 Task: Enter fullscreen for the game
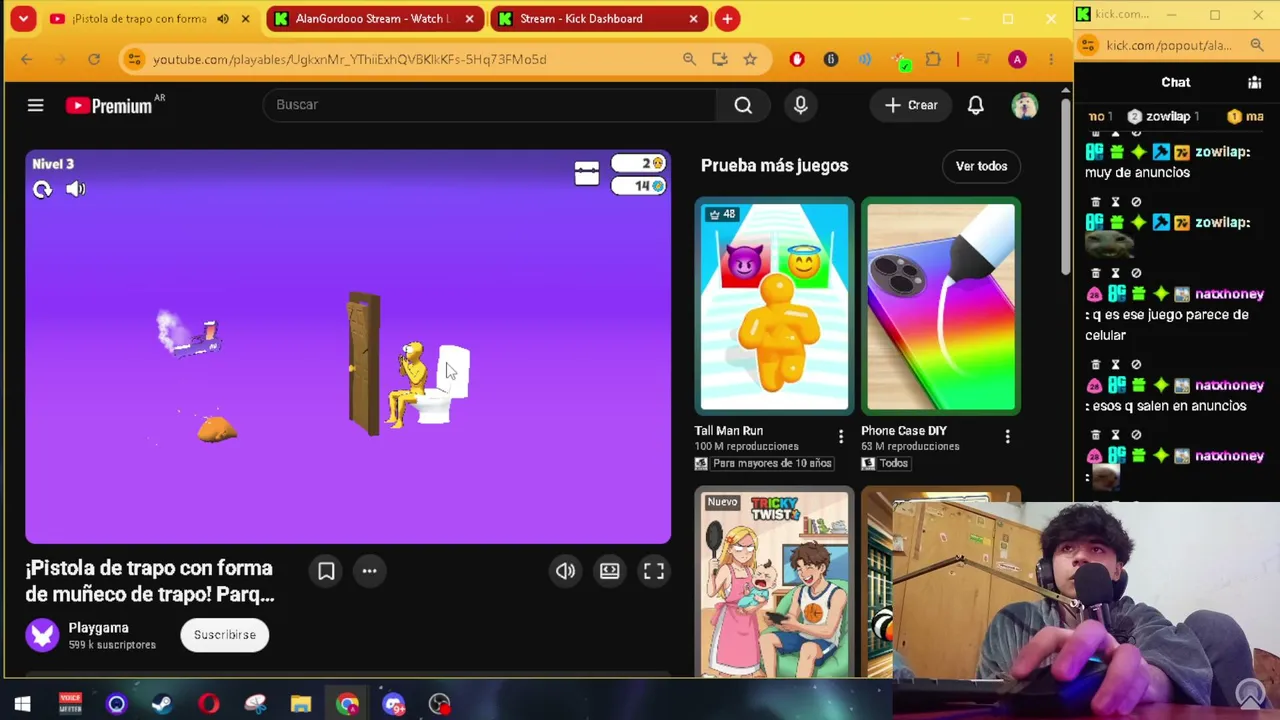click(x=653, y=571)
